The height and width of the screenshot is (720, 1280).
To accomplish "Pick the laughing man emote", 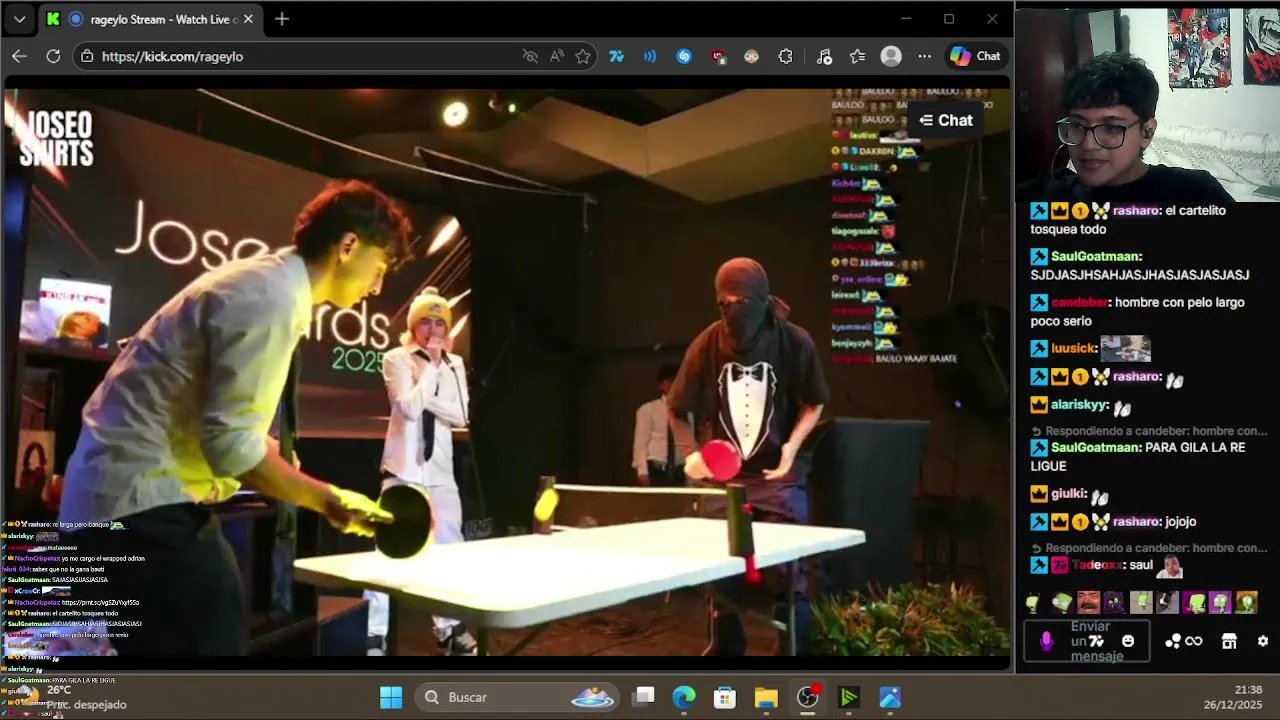I will click(x=1088, y=602).
